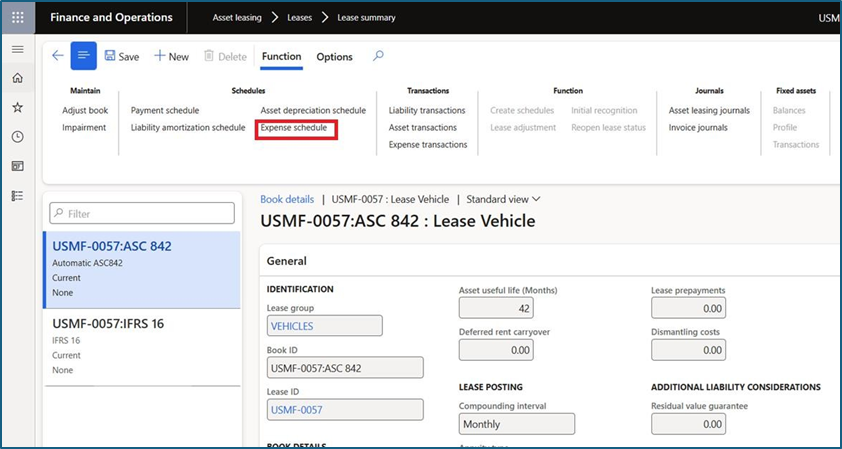Viewport: 842px width, 449px height.
Task: Open Workspaces icon in the sidebar
Action: click(x=17, y=166)
